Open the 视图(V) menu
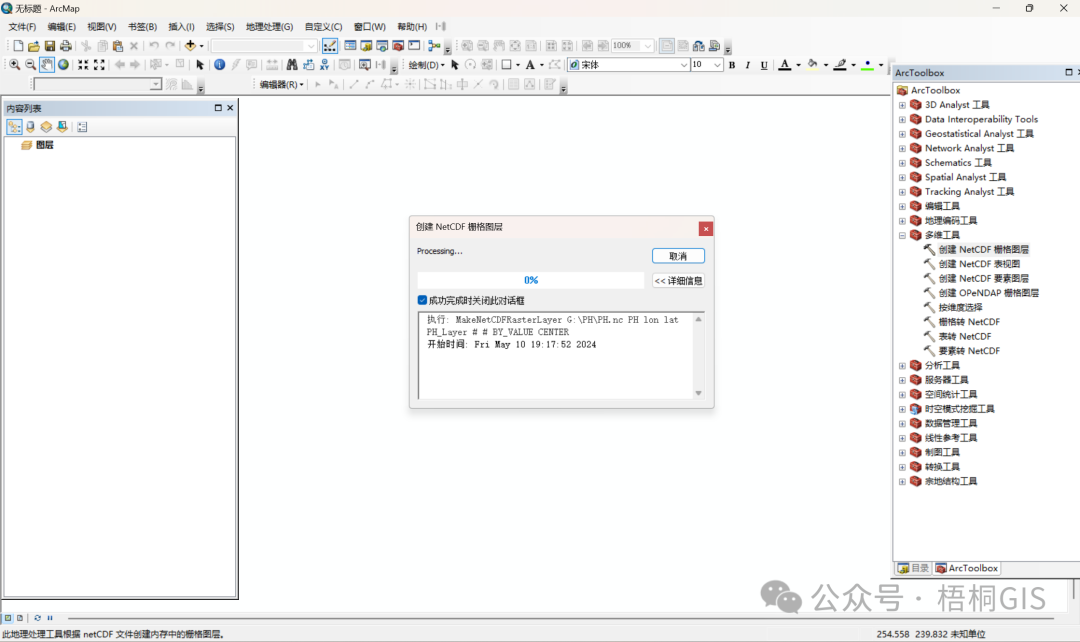The image size is (1080, 642). [101, 27]
